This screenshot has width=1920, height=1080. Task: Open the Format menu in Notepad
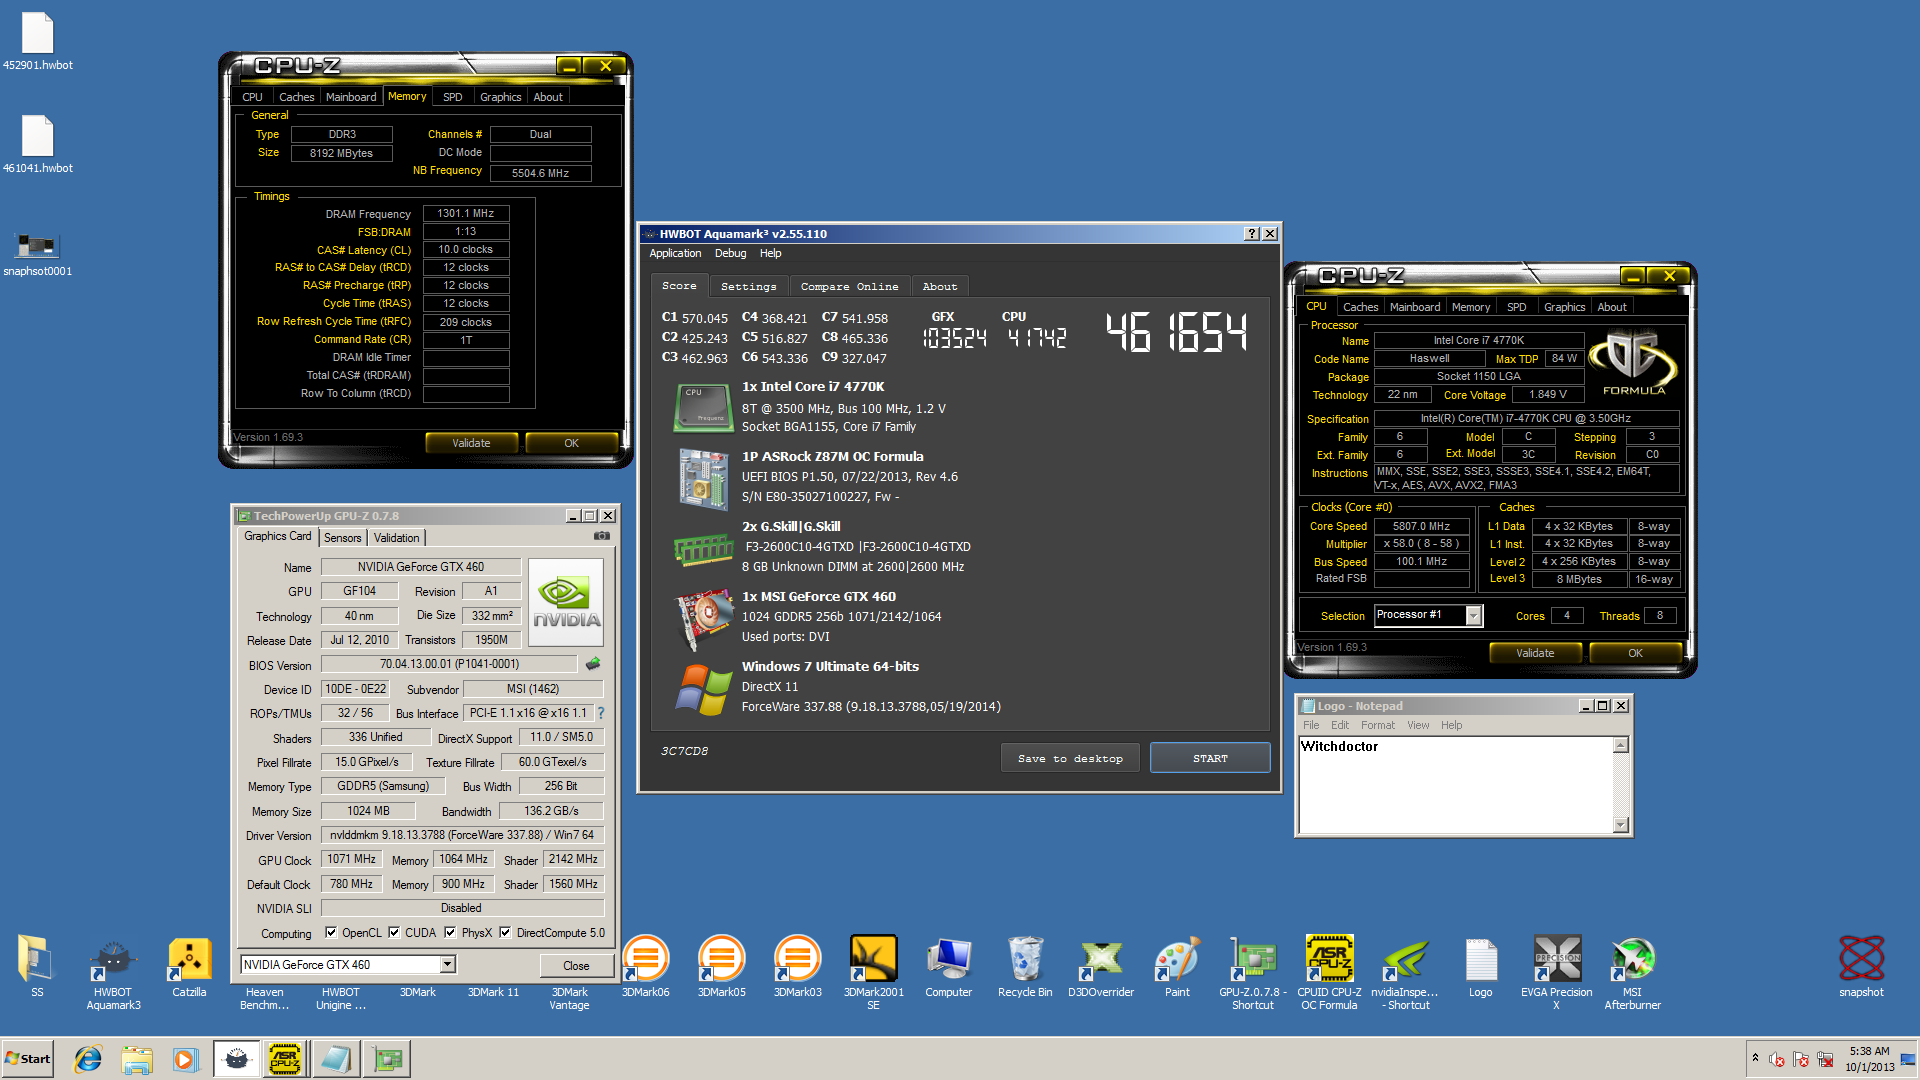[x=1377, y=725]
